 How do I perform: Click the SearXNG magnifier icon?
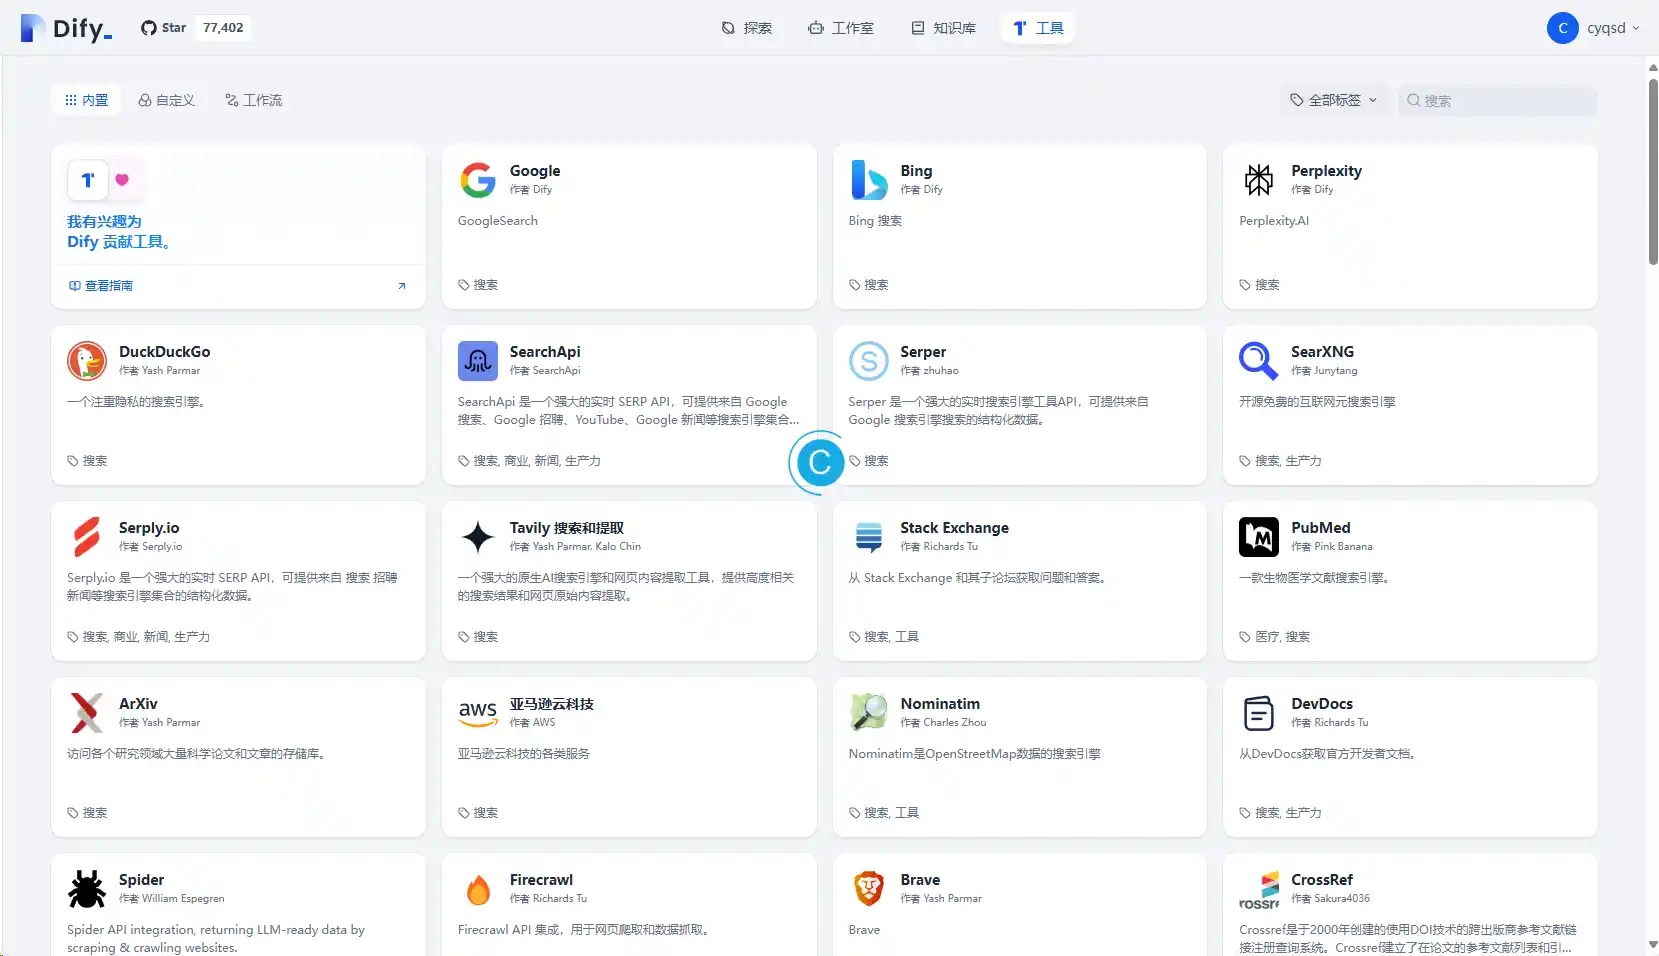point(1259,361)
